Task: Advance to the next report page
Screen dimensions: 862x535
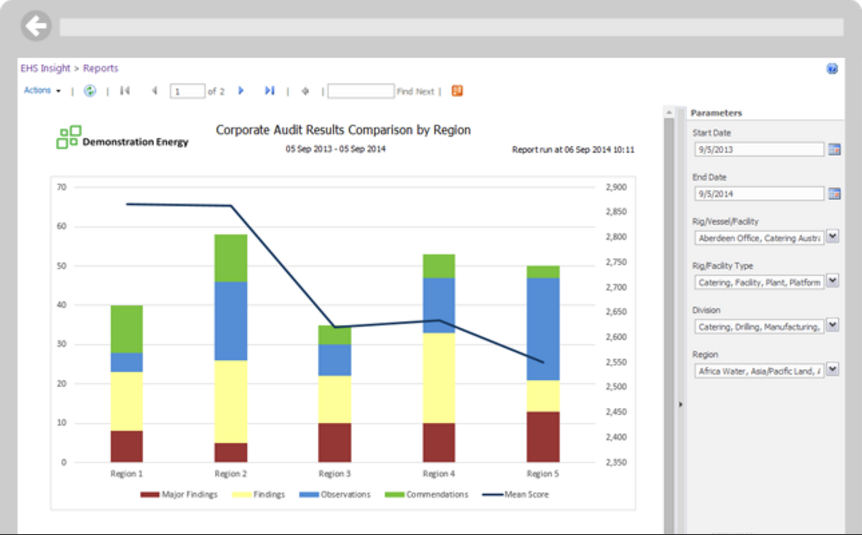Action: point(241,91)
